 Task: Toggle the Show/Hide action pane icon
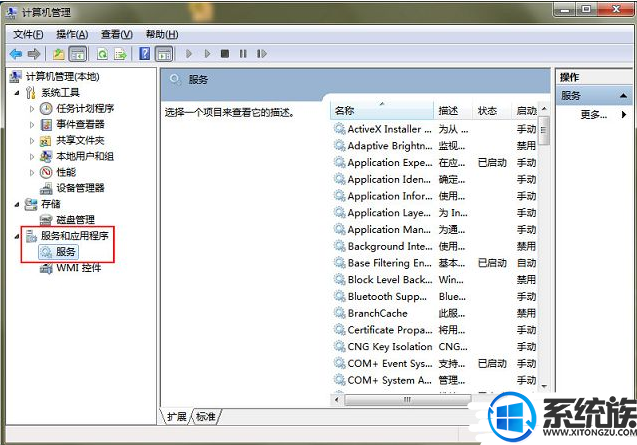click(x=164, y=54)
